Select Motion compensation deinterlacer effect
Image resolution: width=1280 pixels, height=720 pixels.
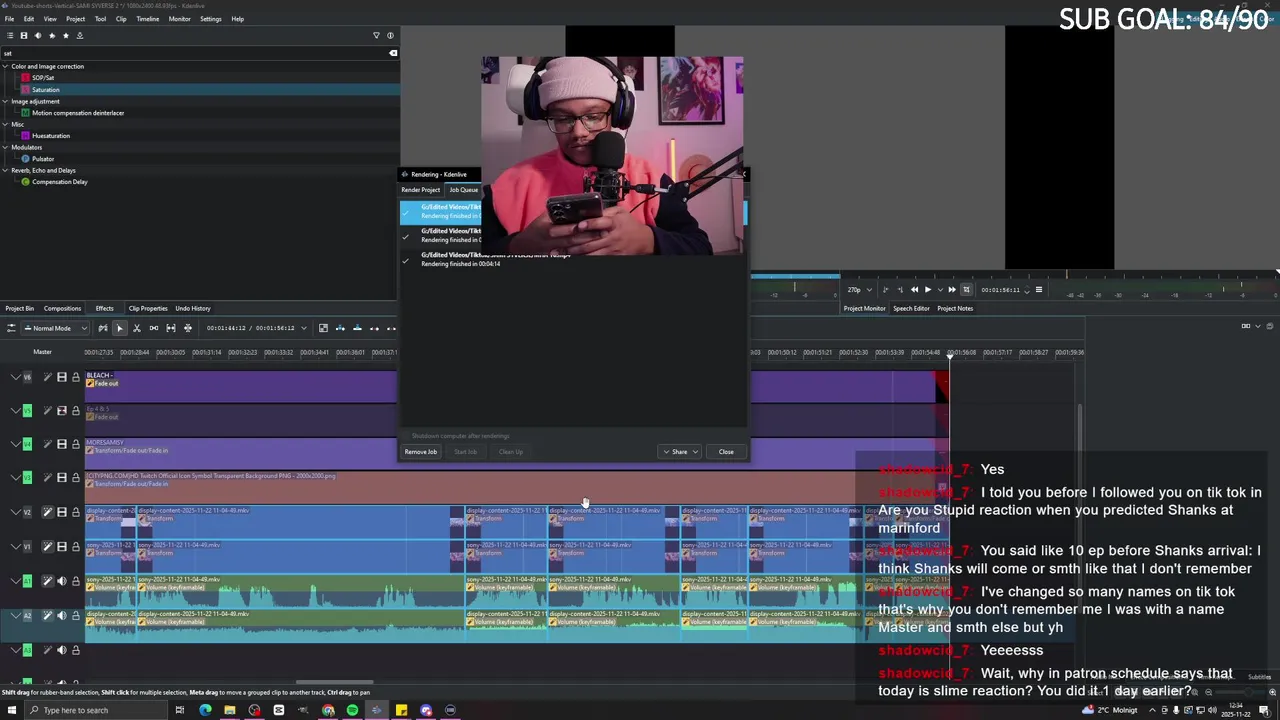[77, 113]
